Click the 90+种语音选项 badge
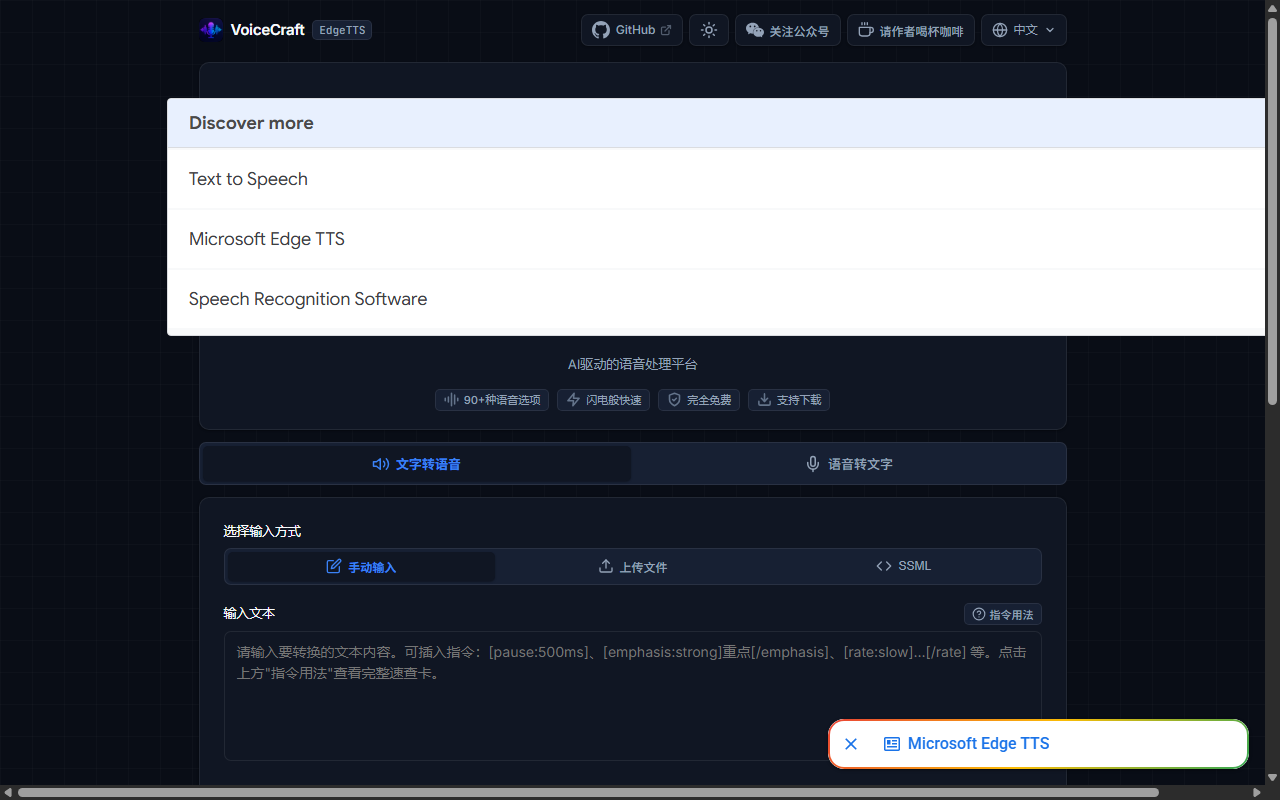 (492, 400)
